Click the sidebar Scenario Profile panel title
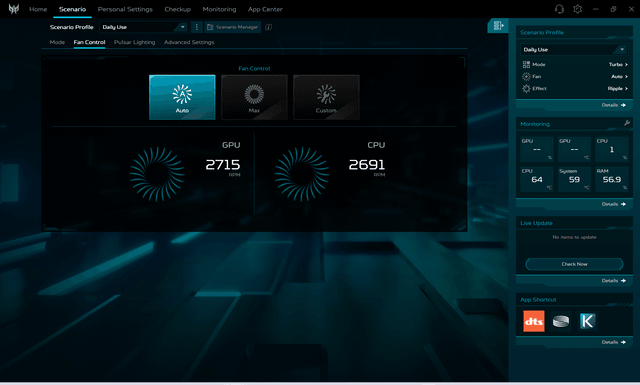The height and width of the screenshot is (385, 640). 542,32
